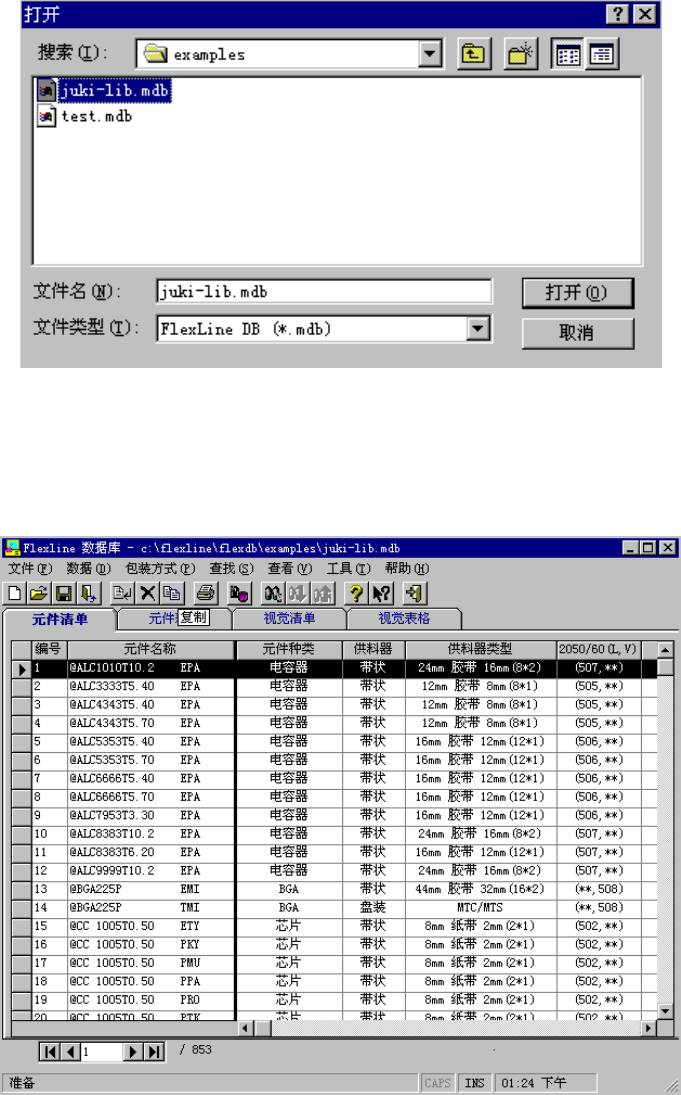
Task: Click the table vertical scrollbar up arrow
Action: (x=665, y=649)
